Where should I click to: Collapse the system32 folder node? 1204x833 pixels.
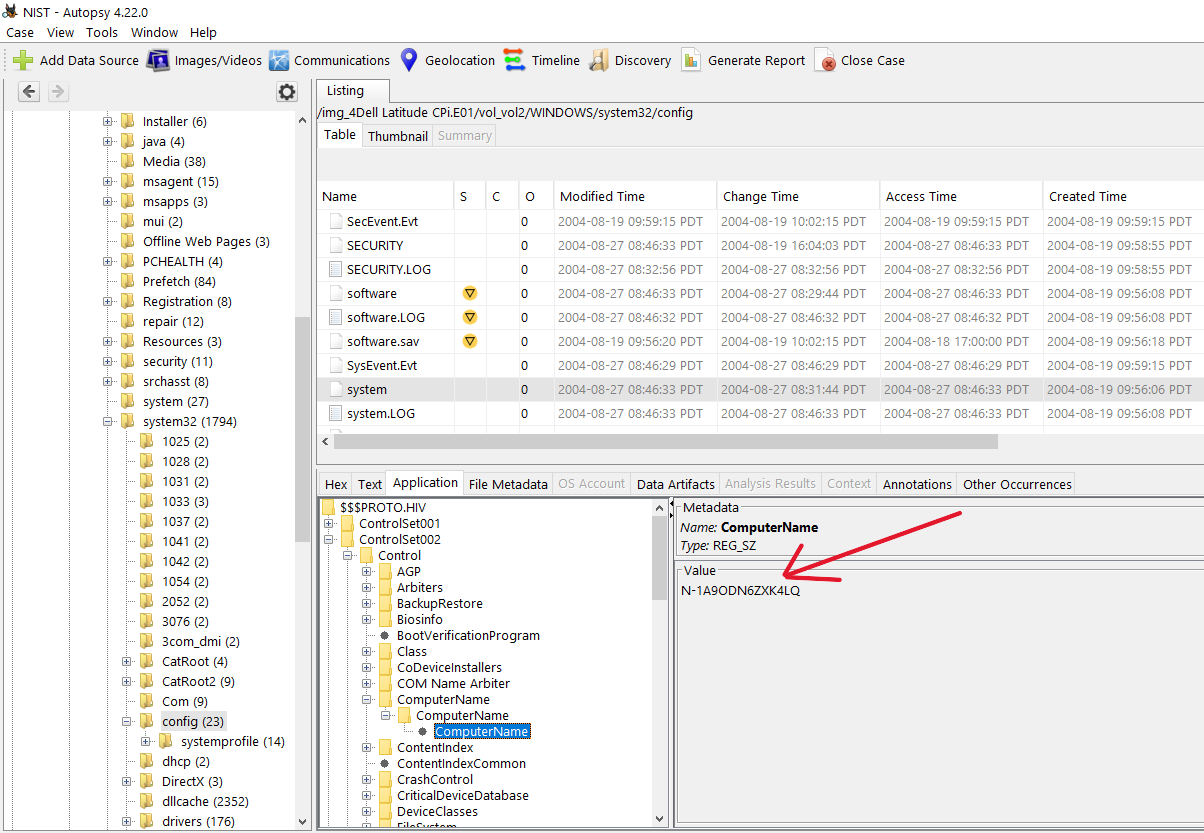[x=108, y=422]
